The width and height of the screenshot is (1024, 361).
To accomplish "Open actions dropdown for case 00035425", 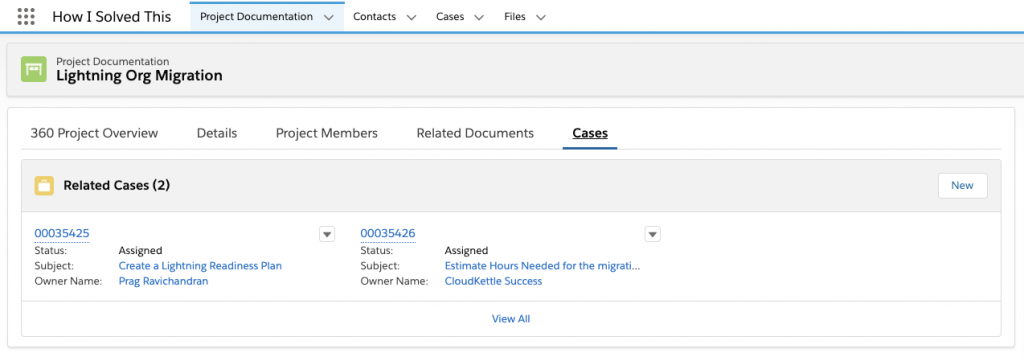I will [327, 234].
